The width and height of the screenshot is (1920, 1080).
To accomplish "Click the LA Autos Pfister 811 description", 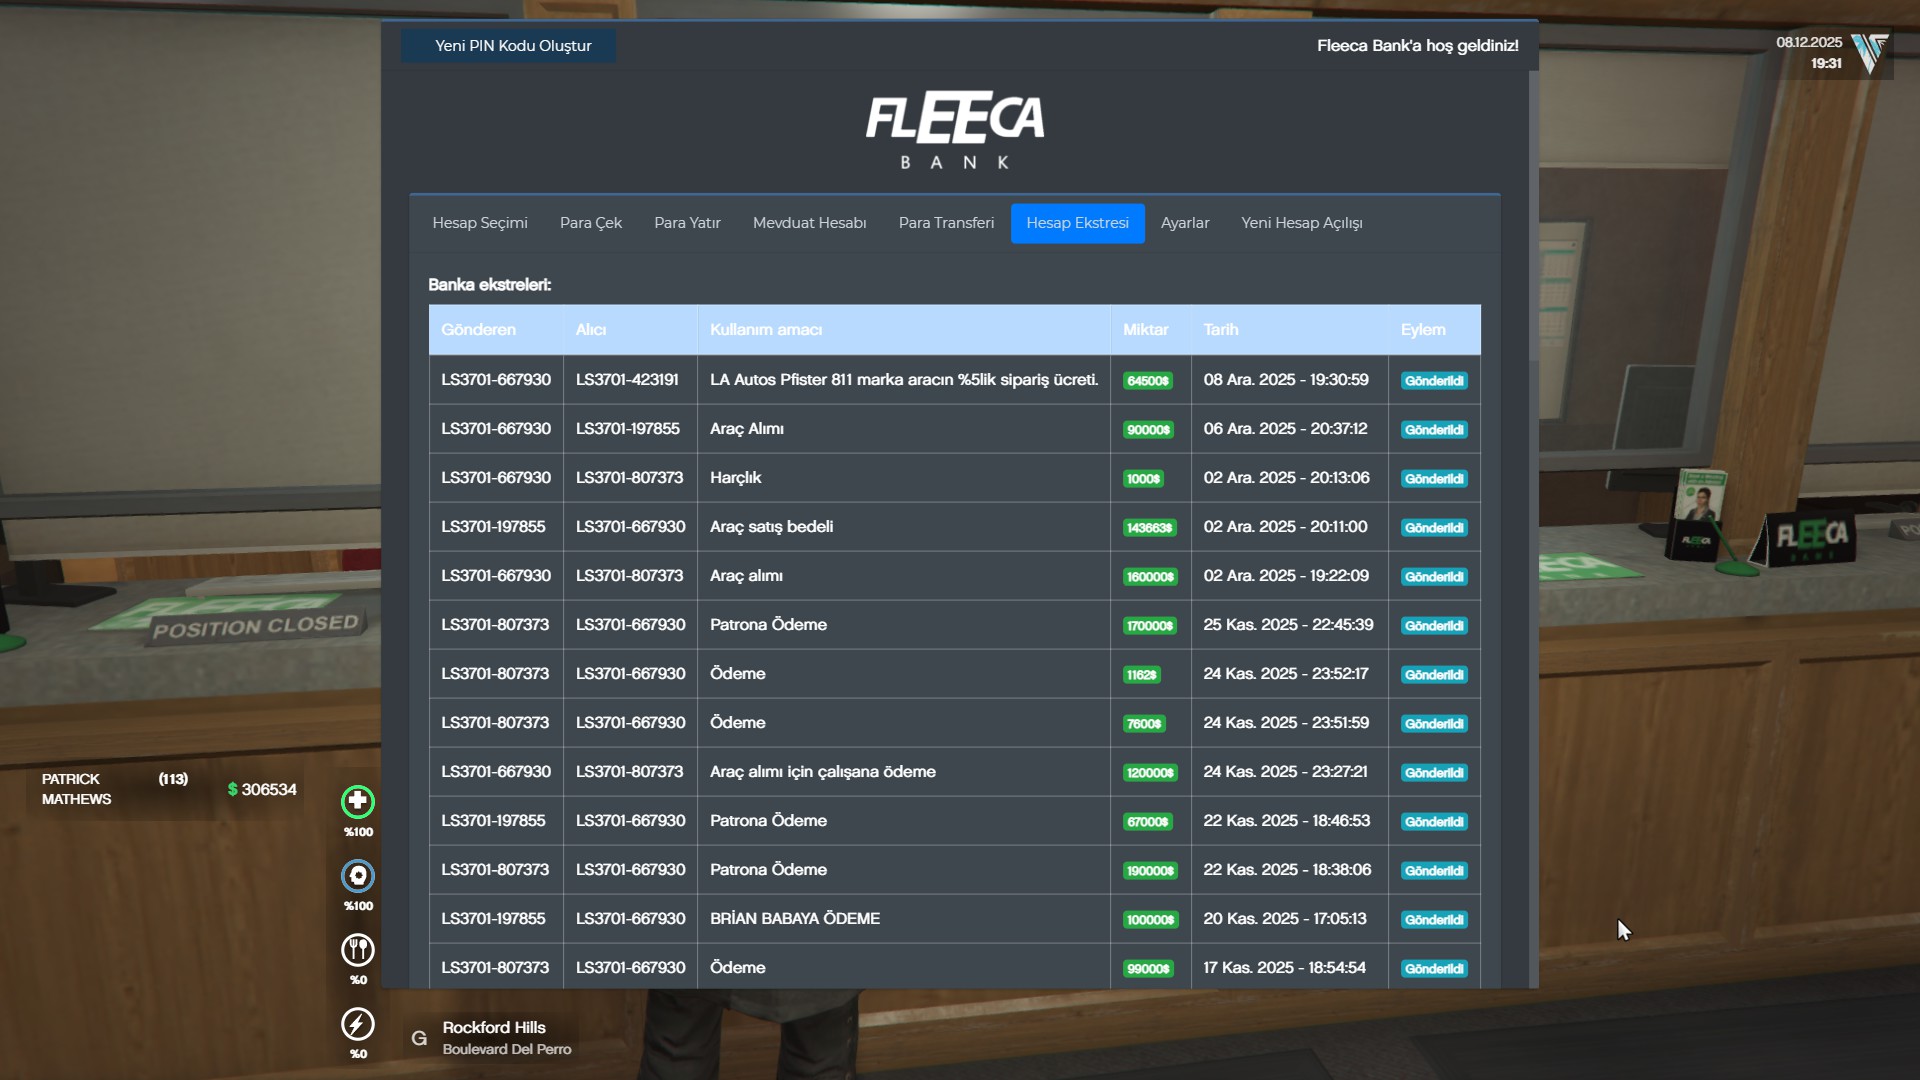I will click(x=904, y=380).
